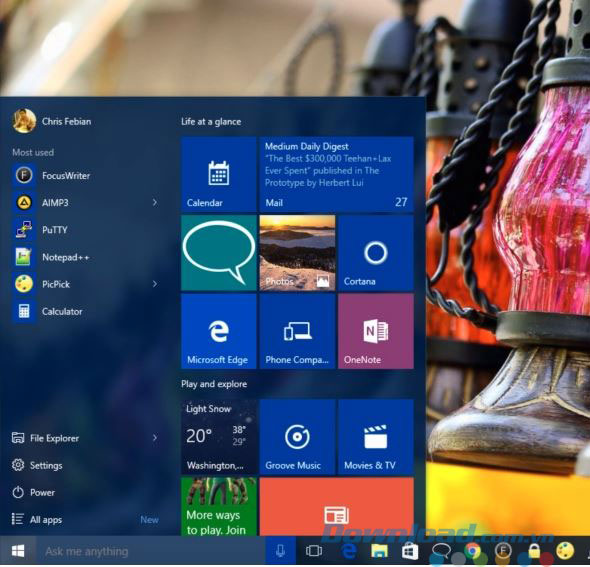Open the Calendar tile

coord(219,175)
